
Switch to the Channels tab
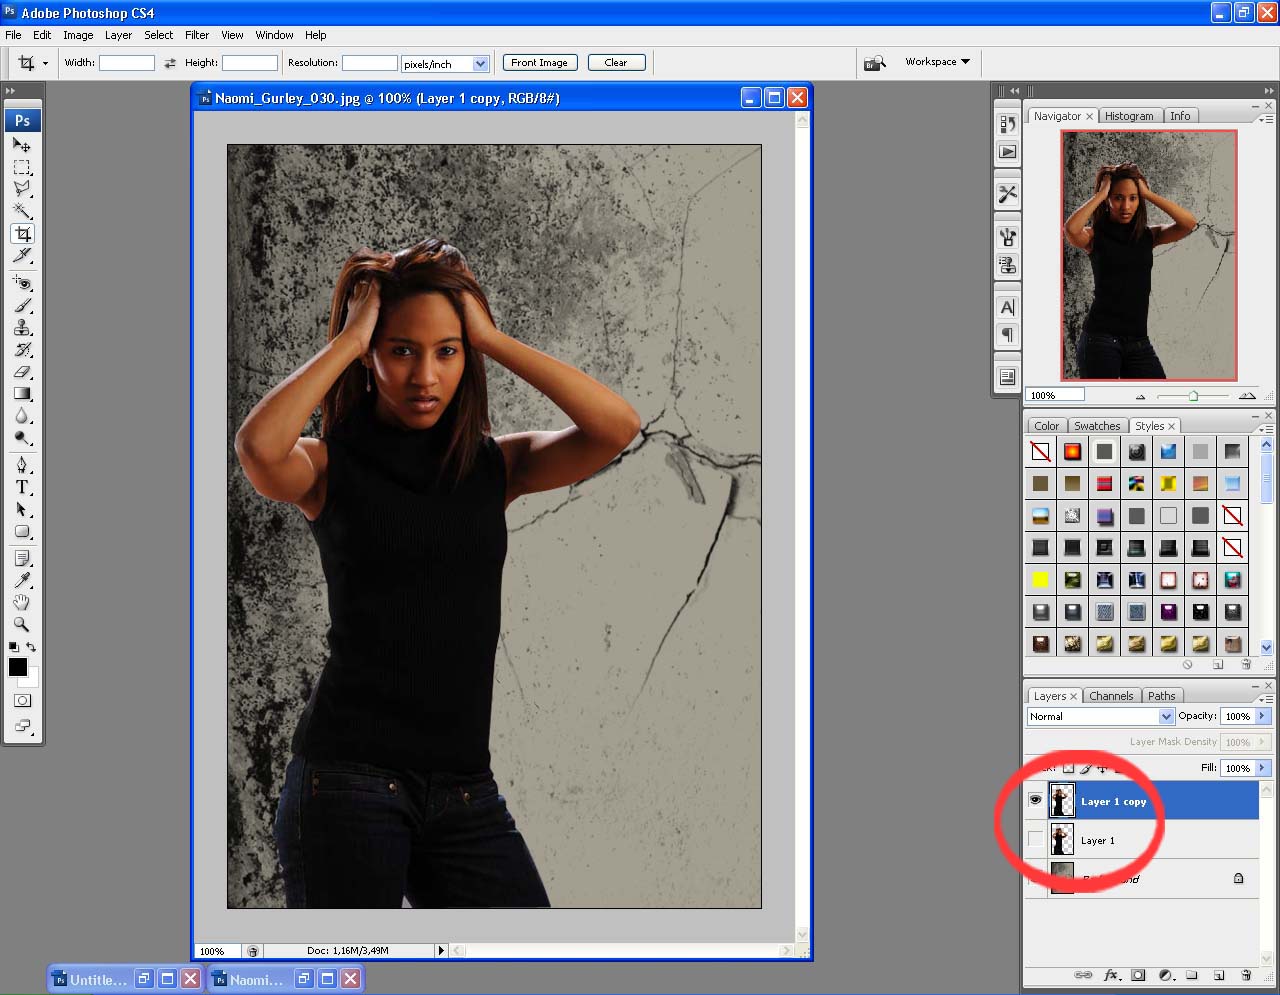[x=1111, y=696]
